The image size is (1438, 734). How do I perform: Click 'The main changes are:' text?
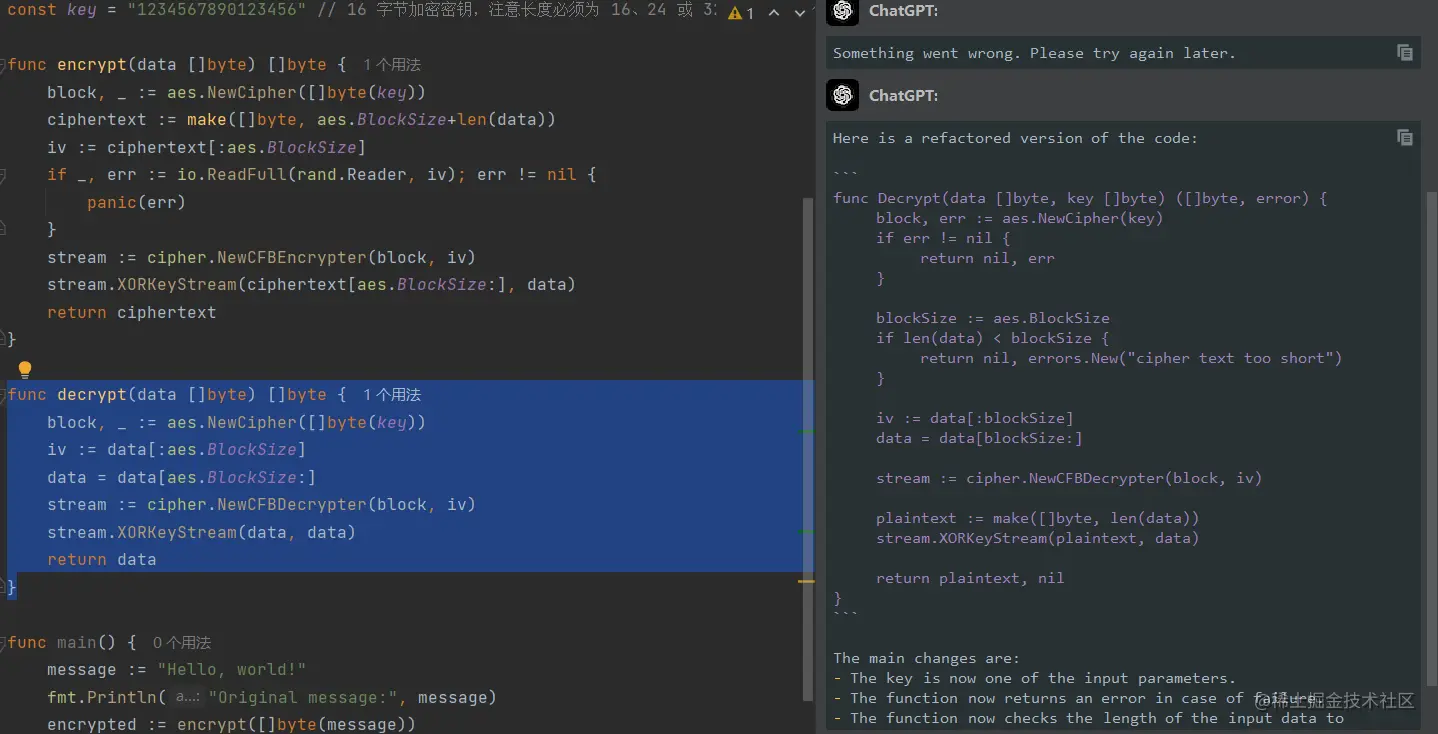tap(926, 658)
